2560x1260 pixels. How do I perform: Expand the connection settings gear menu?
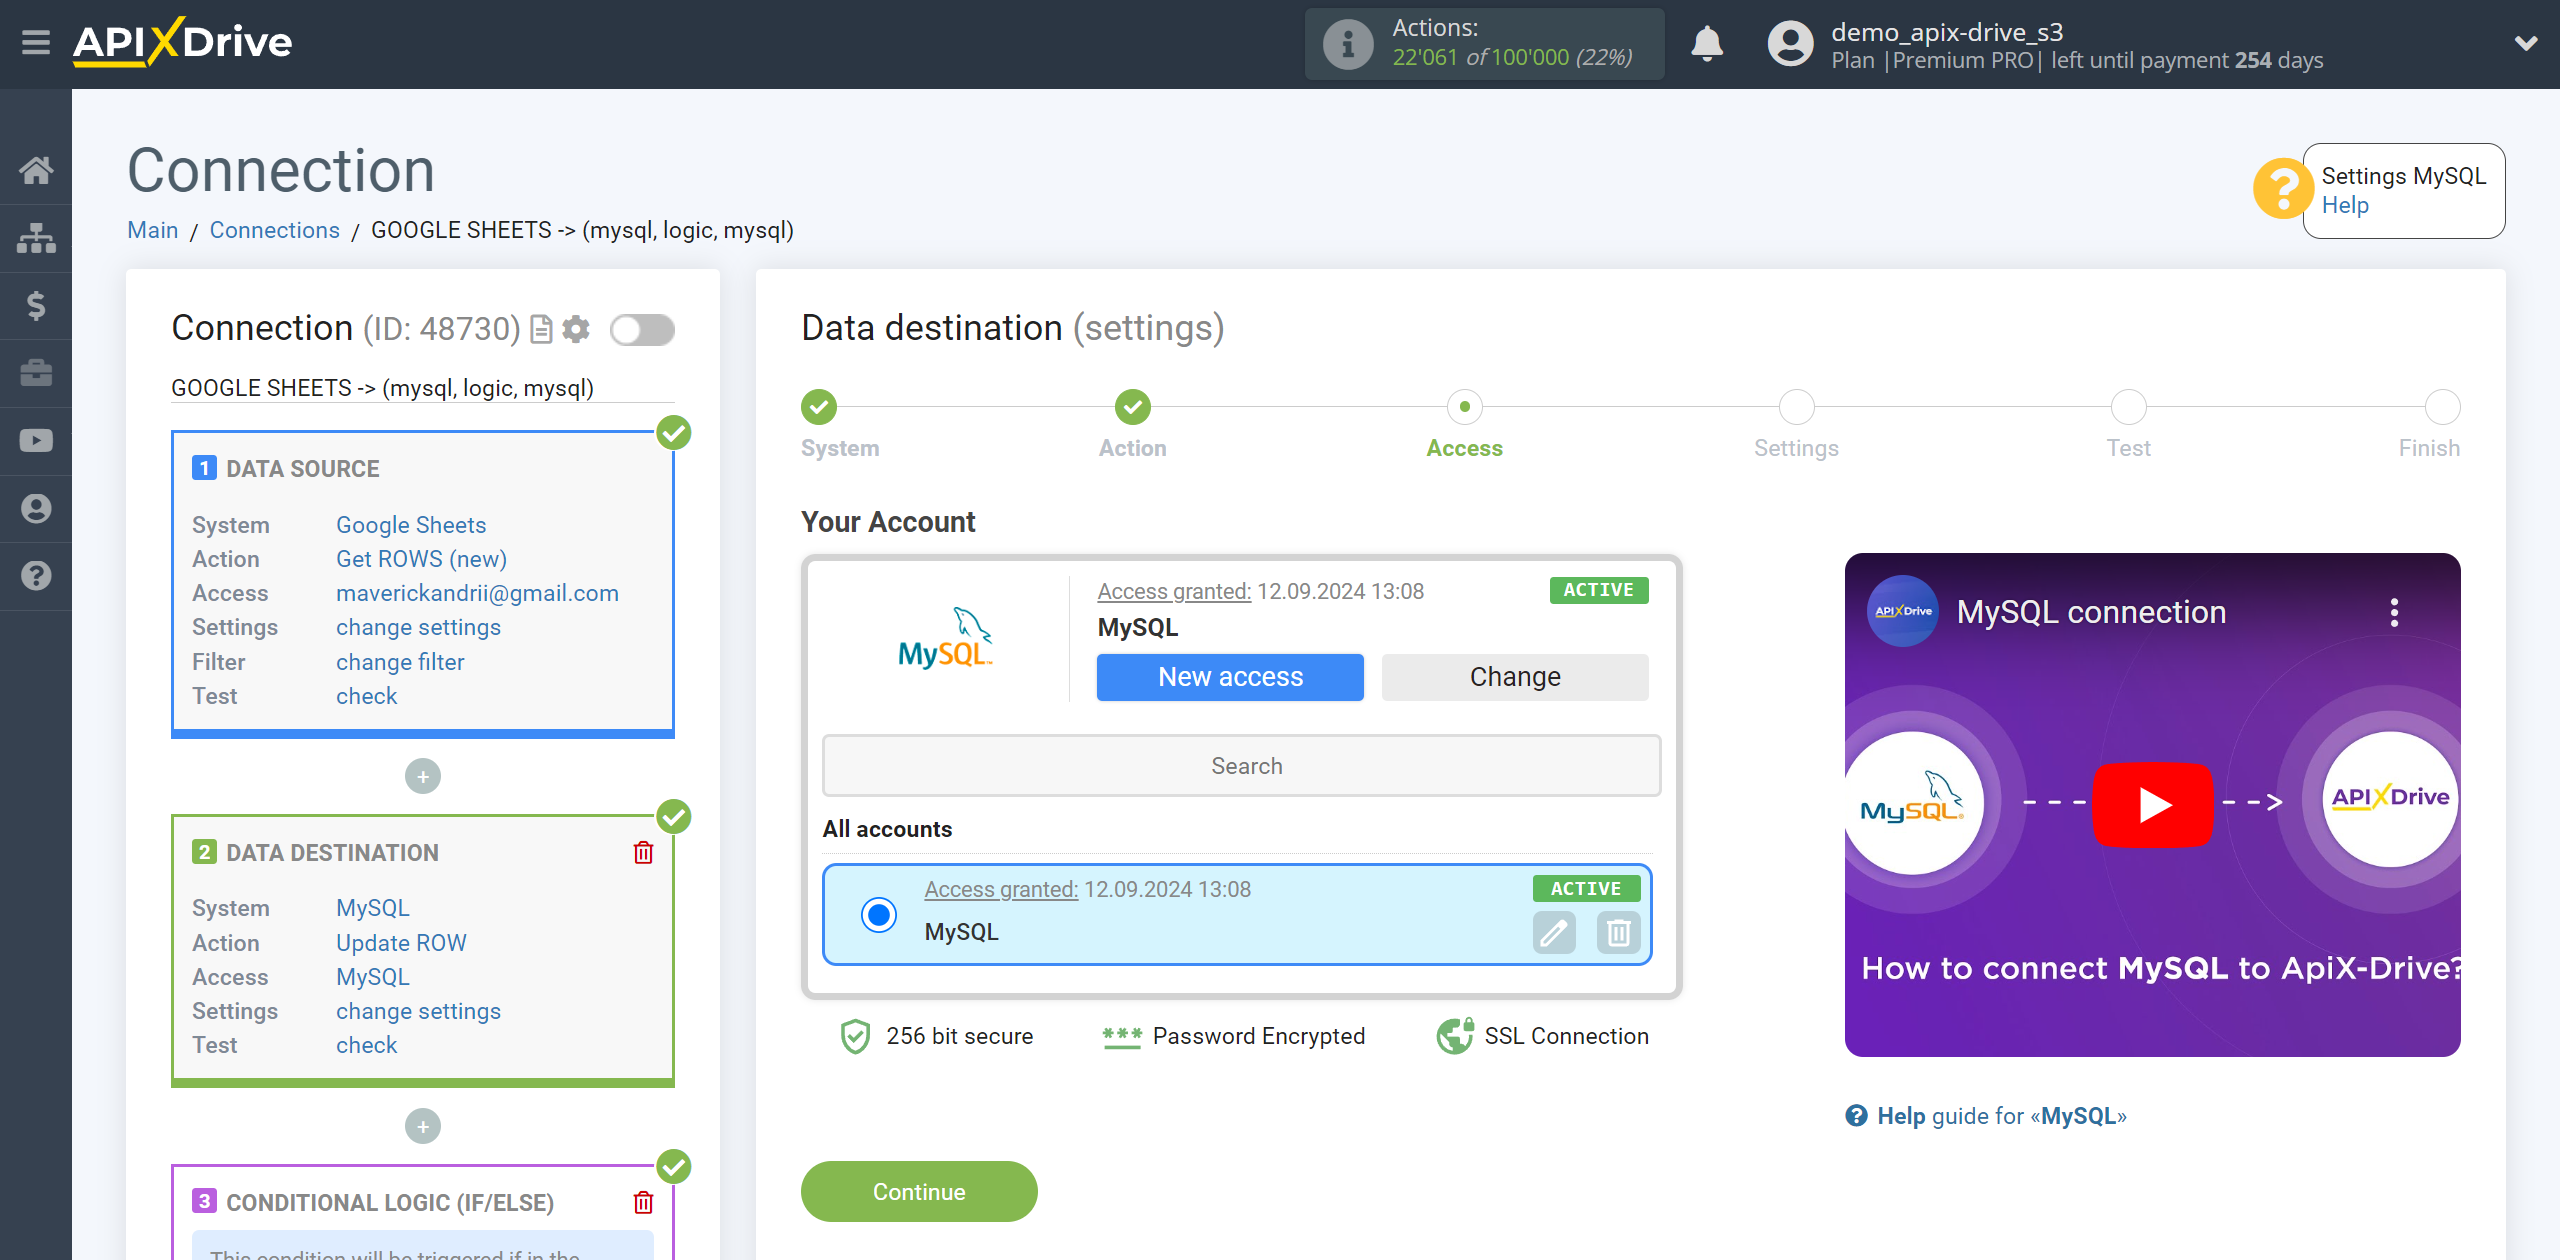point(576,328)
